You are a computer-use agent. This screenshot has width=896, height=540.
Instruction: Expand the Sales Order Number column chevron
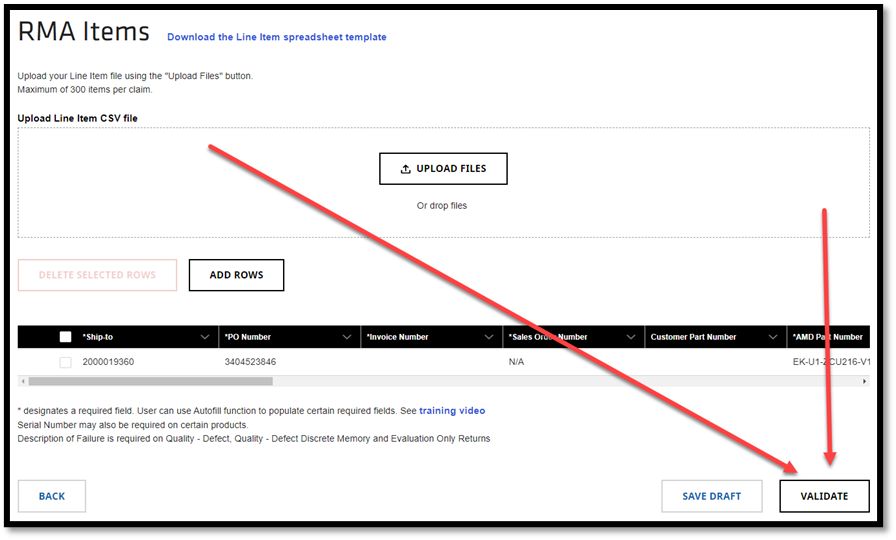point(631,337)
